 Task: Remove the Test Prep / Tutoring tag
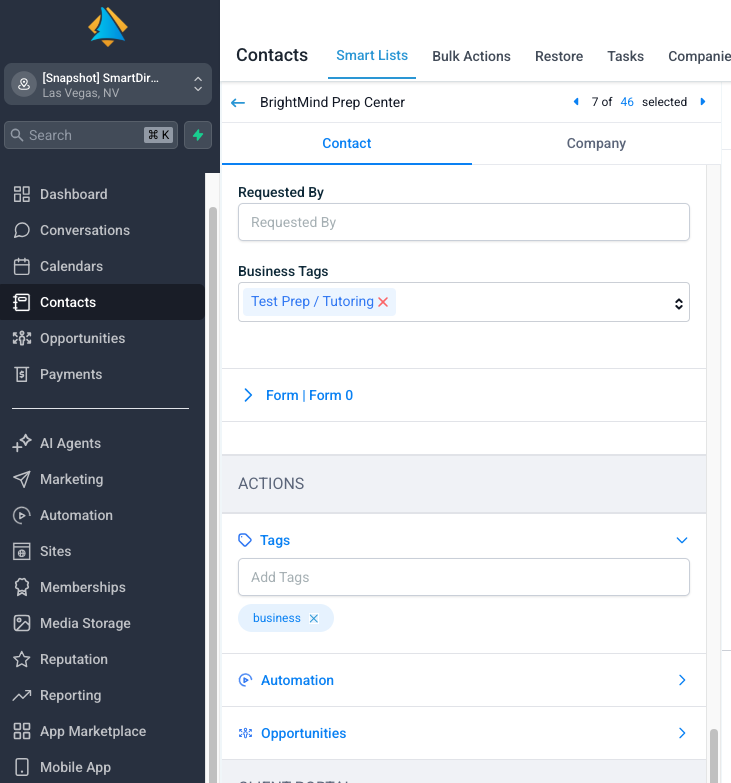[383, 302]
